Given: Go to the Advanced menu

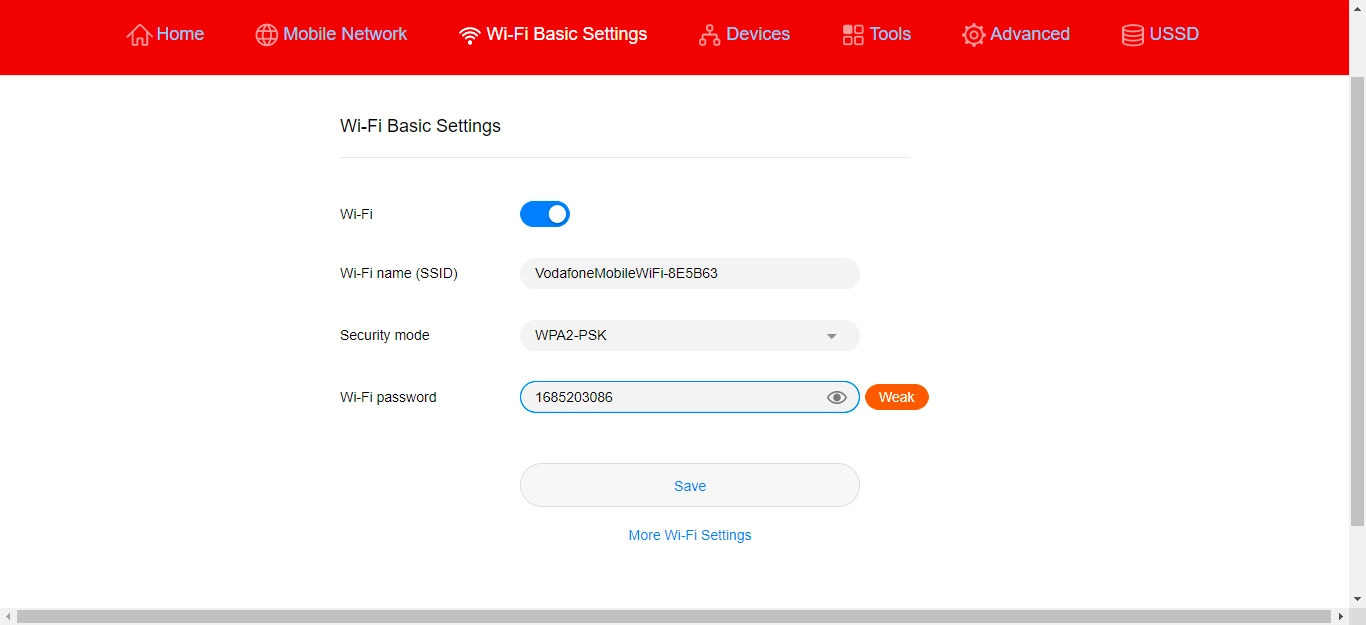Looking at the screenshot, I should (1029, 34).
